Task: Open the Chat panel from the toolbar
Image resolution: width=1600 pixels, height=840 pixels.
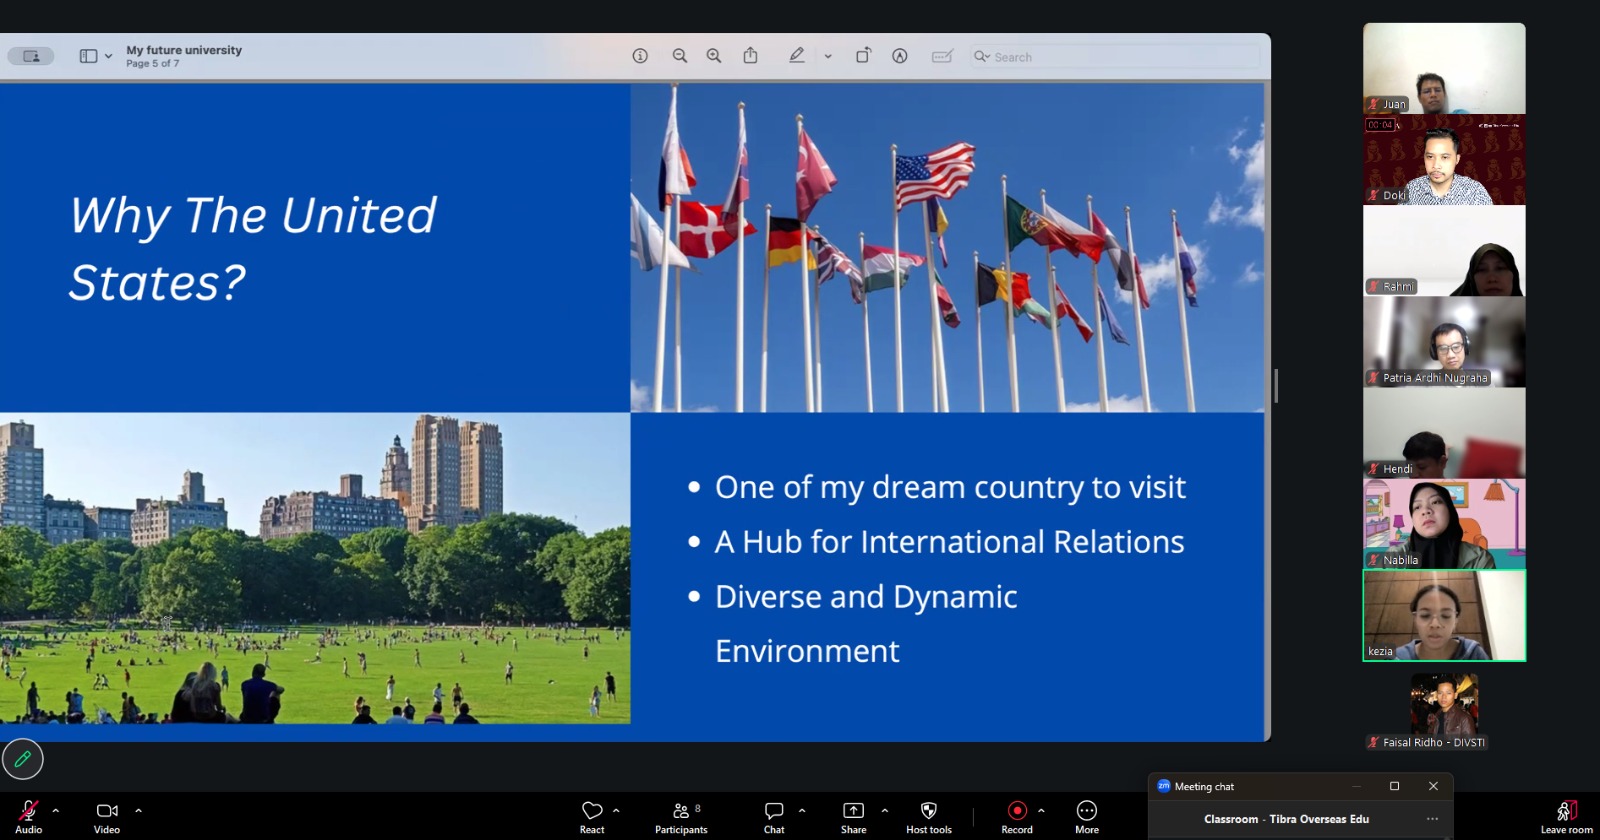Action: [774, 816]
